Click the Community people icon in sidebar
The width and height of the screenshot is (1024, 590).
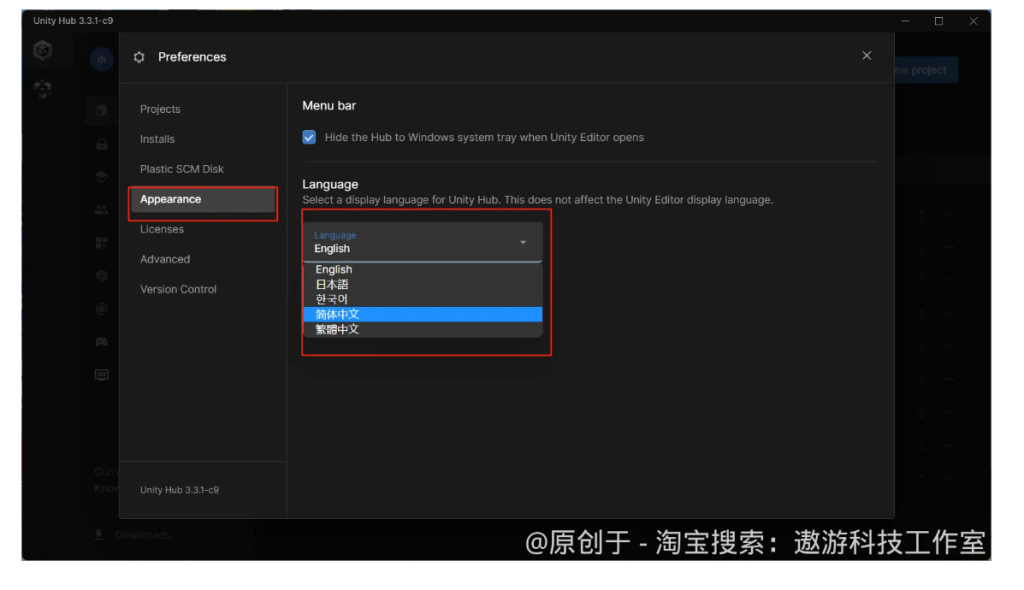tap(101, 209)
